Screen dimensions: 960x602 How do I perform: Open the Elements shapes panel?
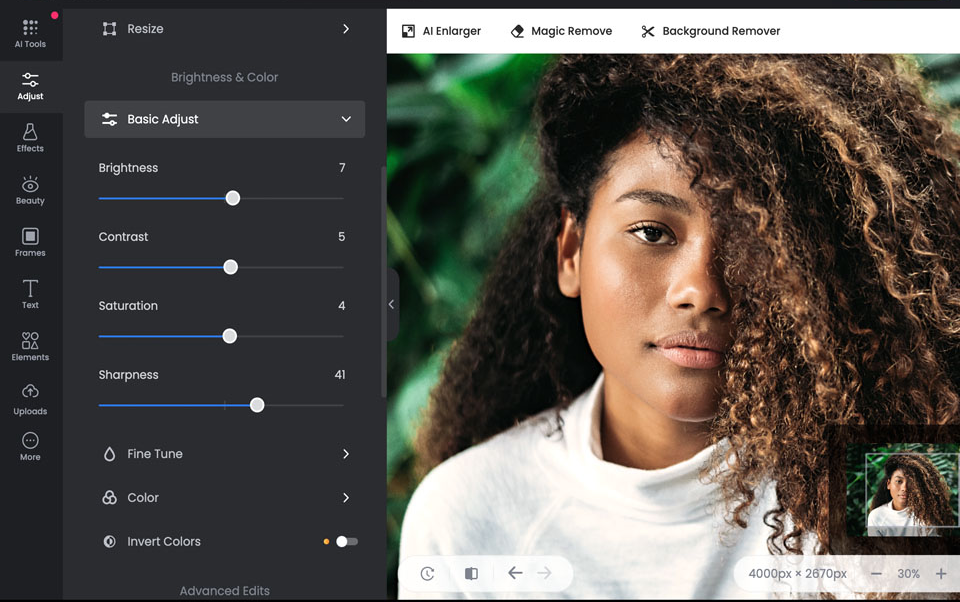[30, 347]
